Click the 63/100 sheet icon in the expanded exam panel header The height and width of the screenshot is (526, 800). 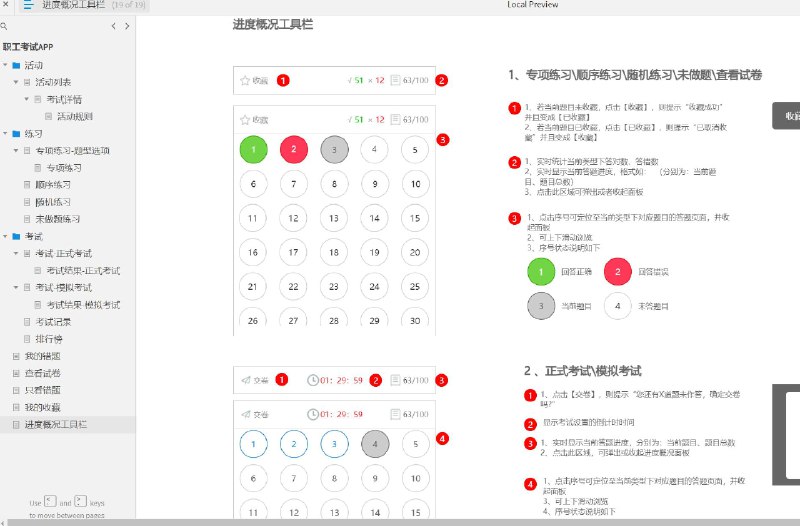coord(395,414)
